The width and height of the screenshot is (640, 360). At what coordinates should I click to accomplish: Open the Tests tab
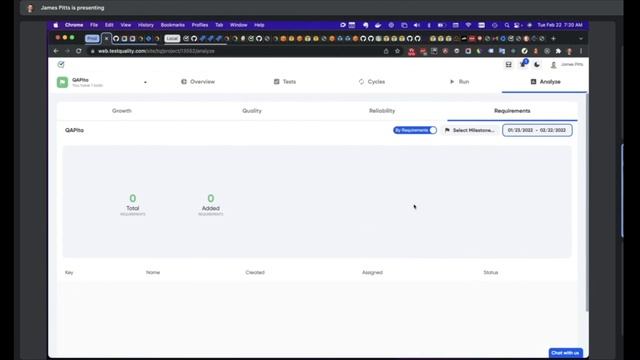pyautogui.click(x=285, y=82)
